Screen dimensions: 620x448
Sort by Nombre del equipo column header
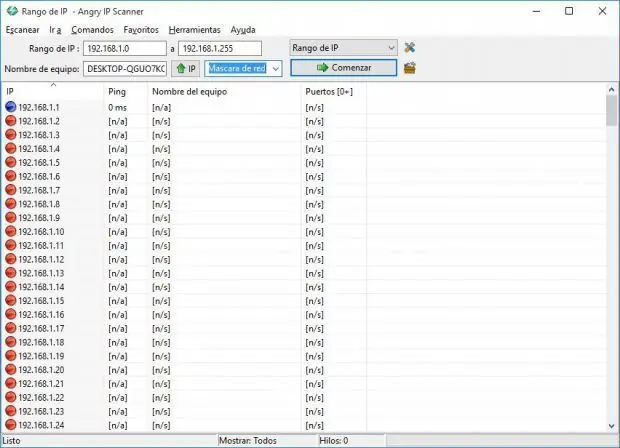224,92
